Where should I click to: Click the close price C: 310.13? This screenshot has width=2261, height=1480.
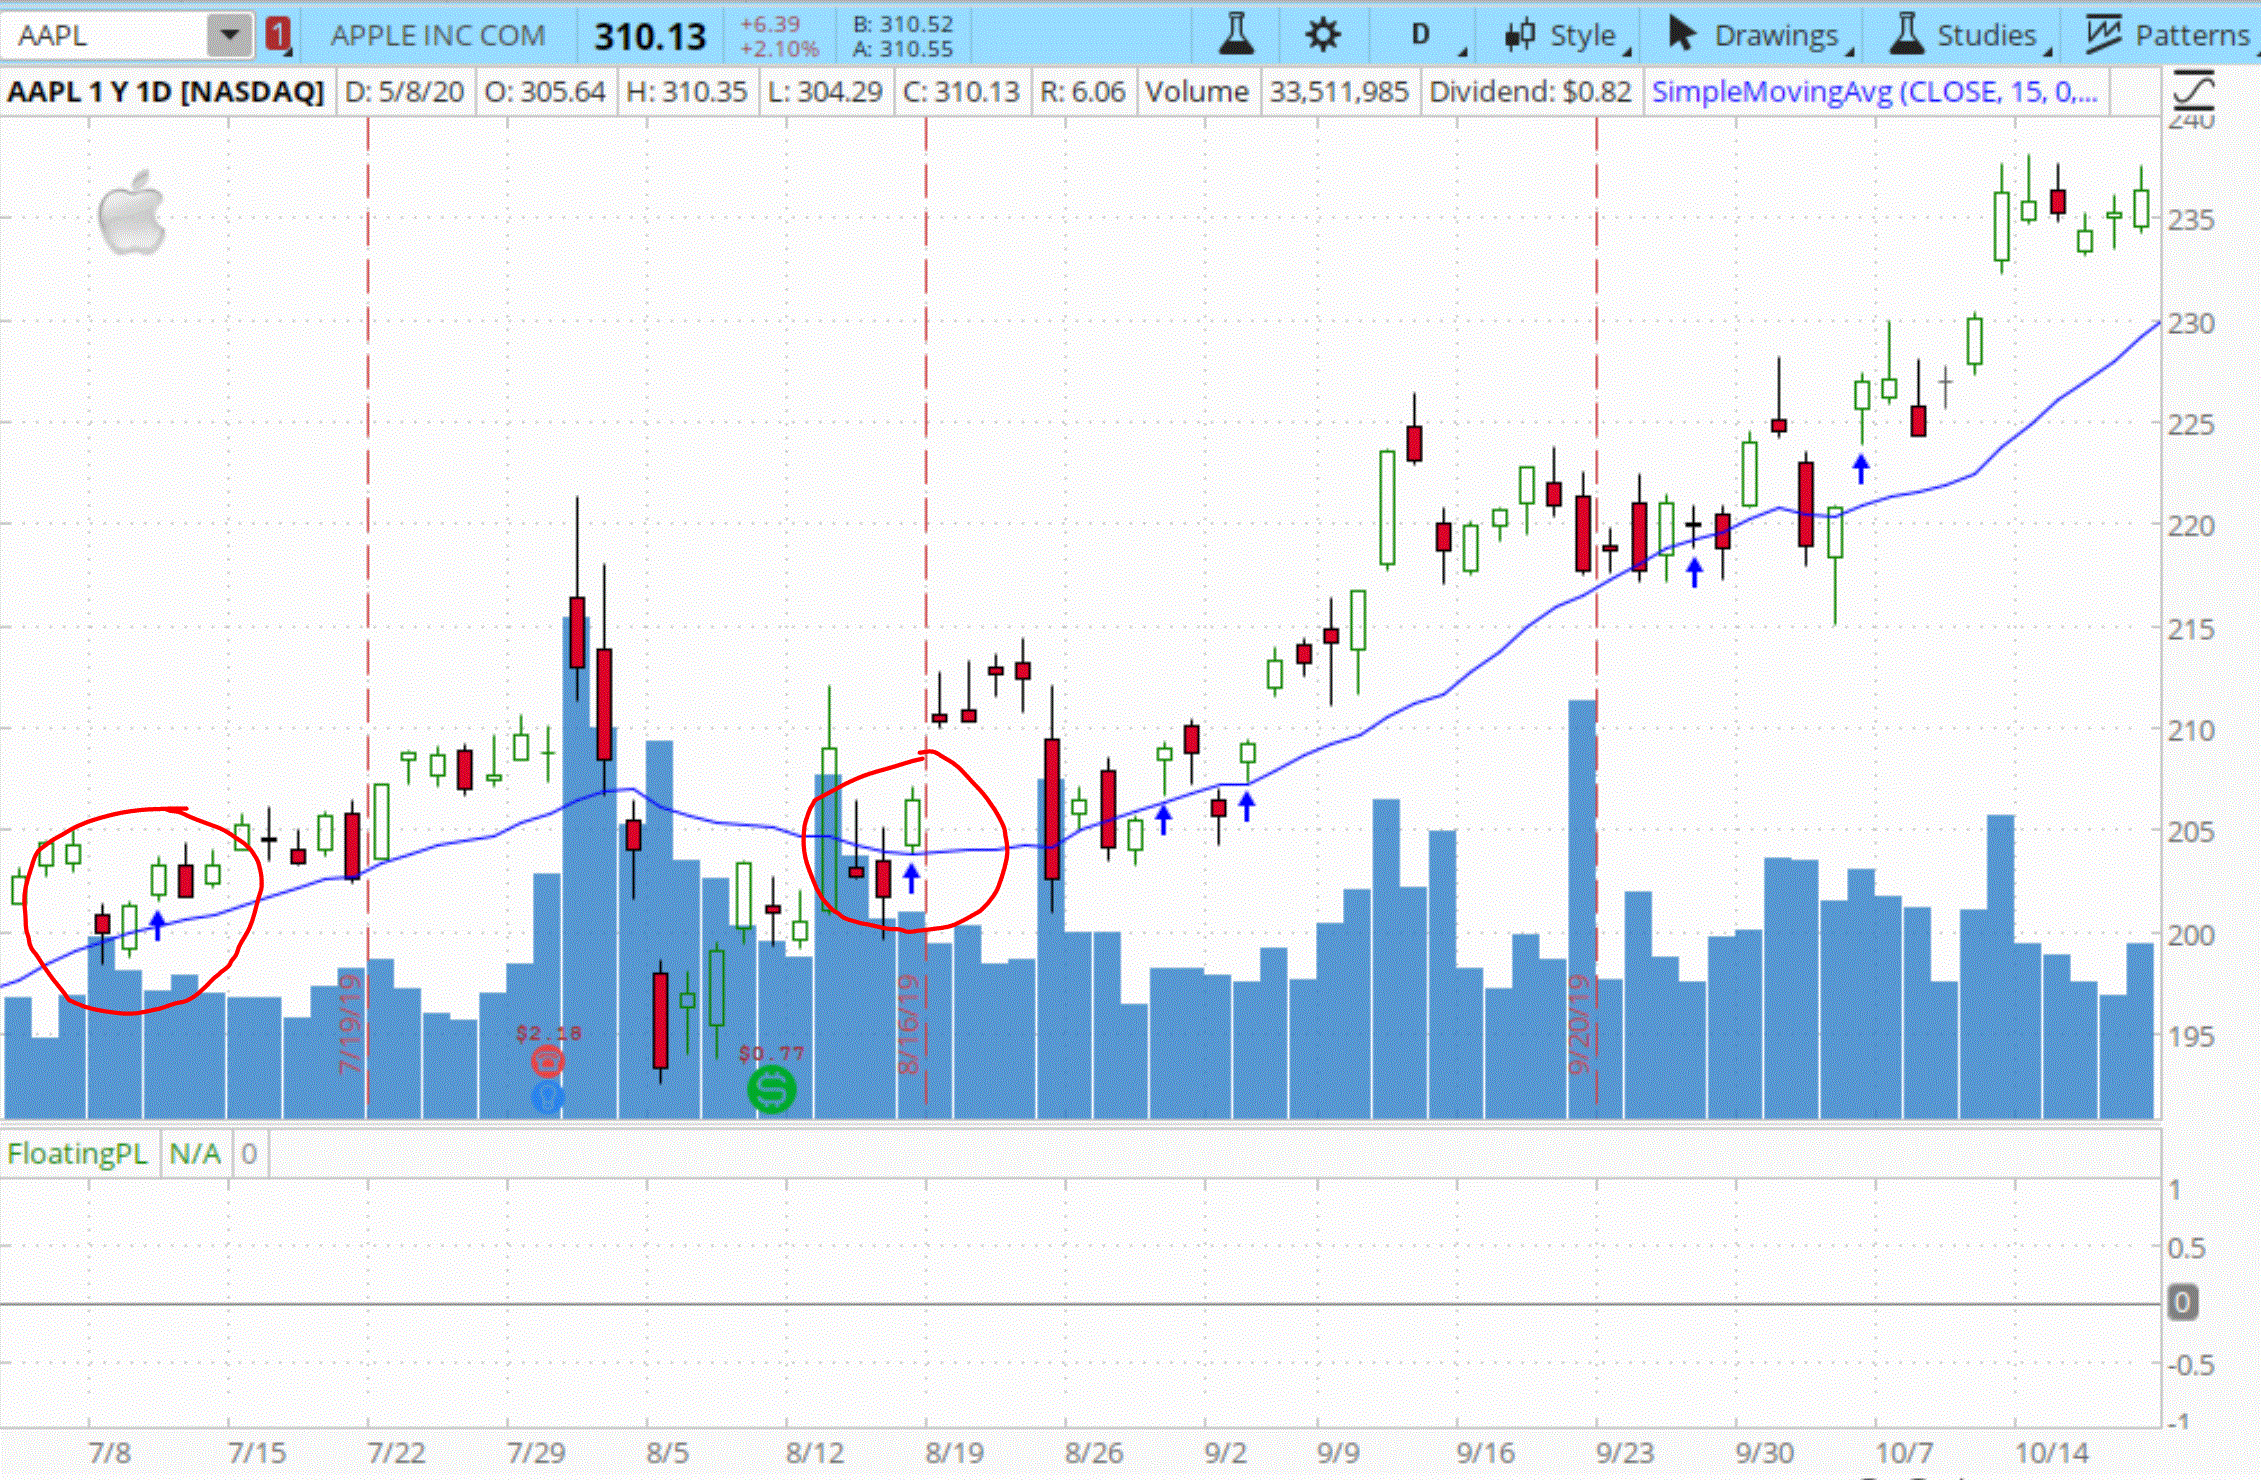(961, 92)
